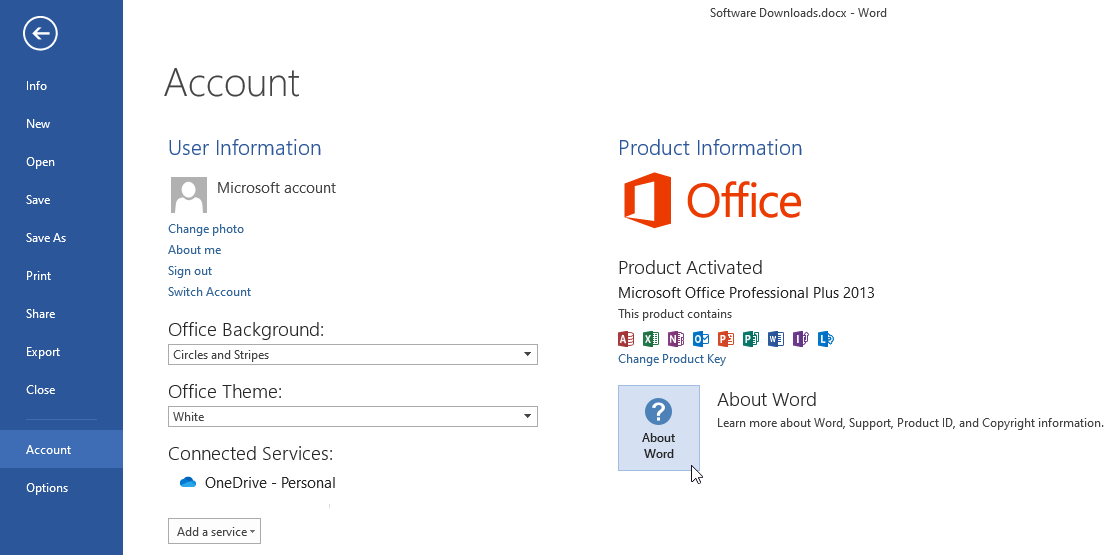The height and width of the screenshot is (555, 1118).
Task: Select the Options menu item
Action: tap(47, 488)
